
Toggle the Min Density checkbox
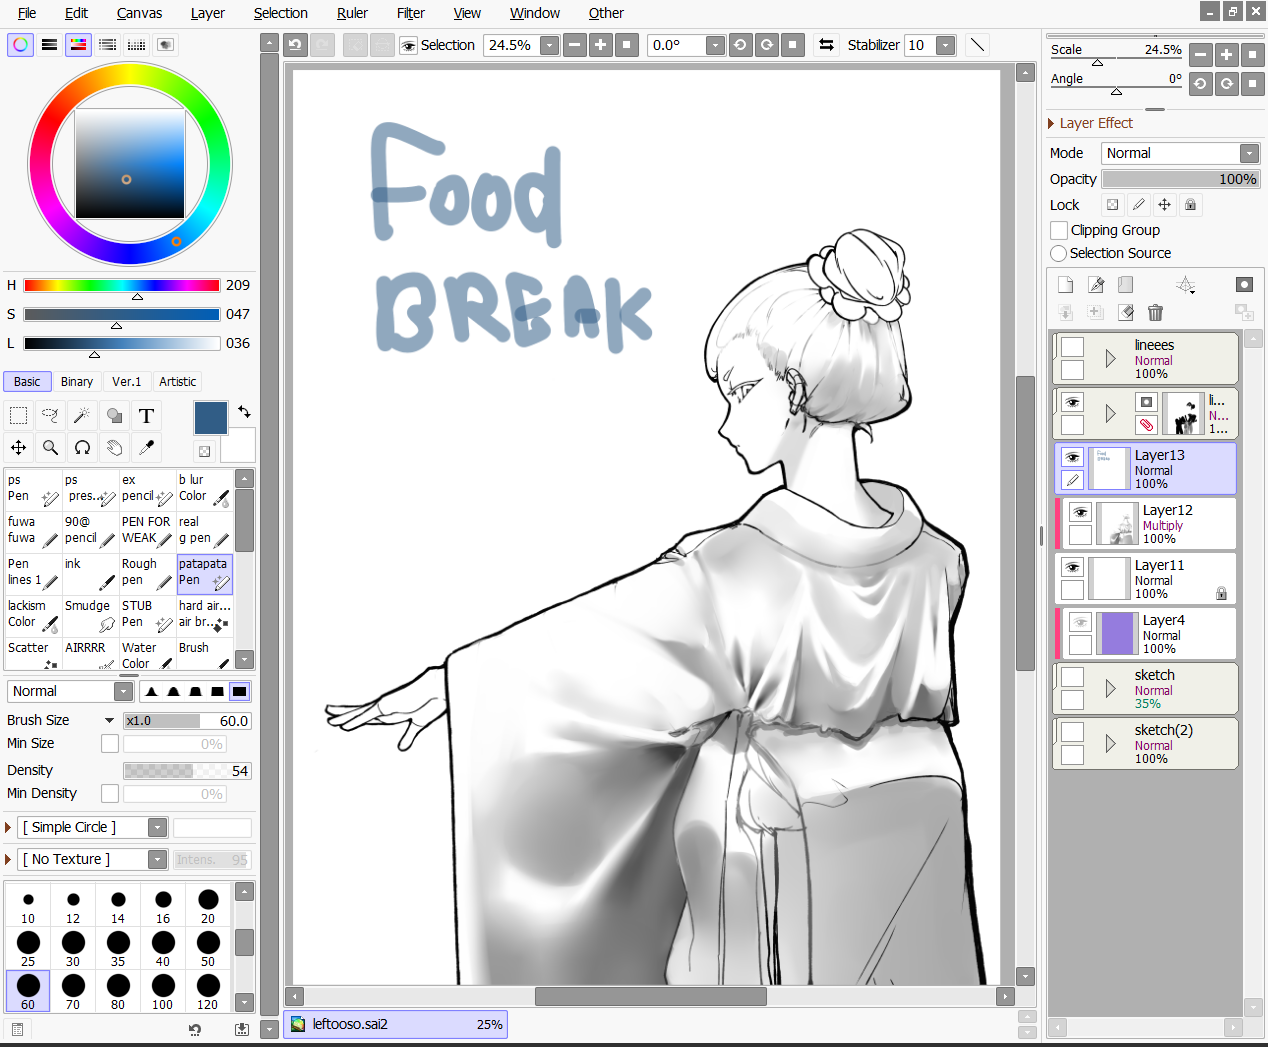coord(110,793)
